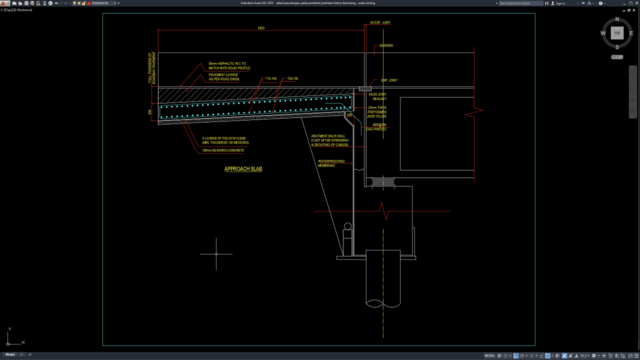Image resolution: width=640 pixels, height=360 pixels.
Task: Open Polar Tracking angle dropdown arrow
Action: 527,356
